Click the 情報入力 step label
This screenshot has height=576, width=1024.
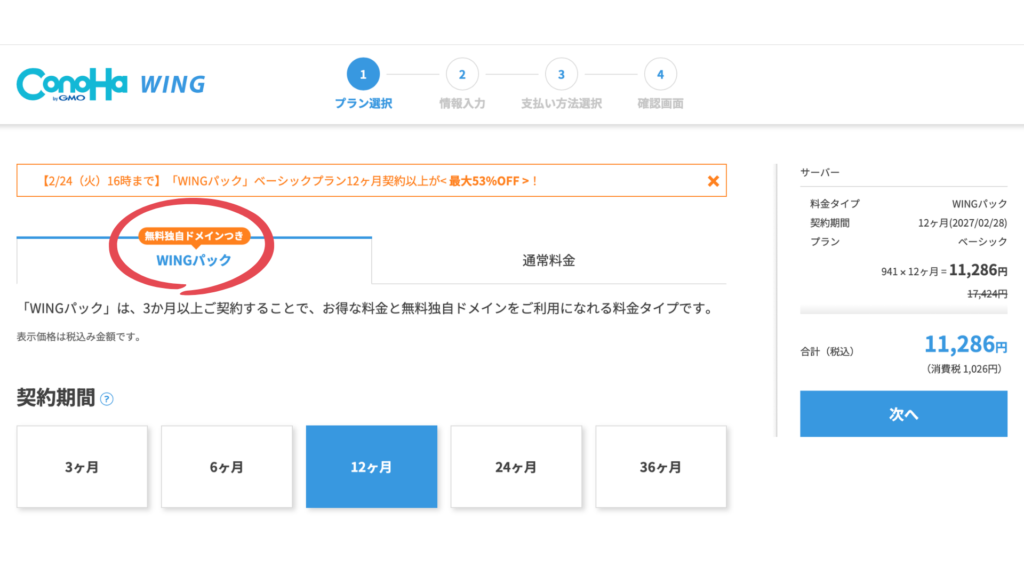pyautogui.click(x=462, y=104)
